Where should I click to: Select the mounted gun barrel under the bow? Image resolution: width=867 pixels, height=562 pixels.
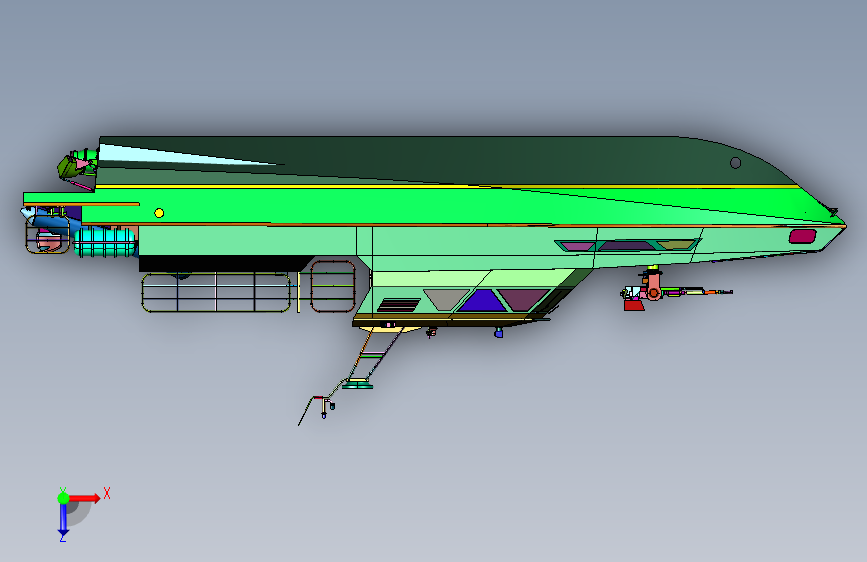(699, 292)
